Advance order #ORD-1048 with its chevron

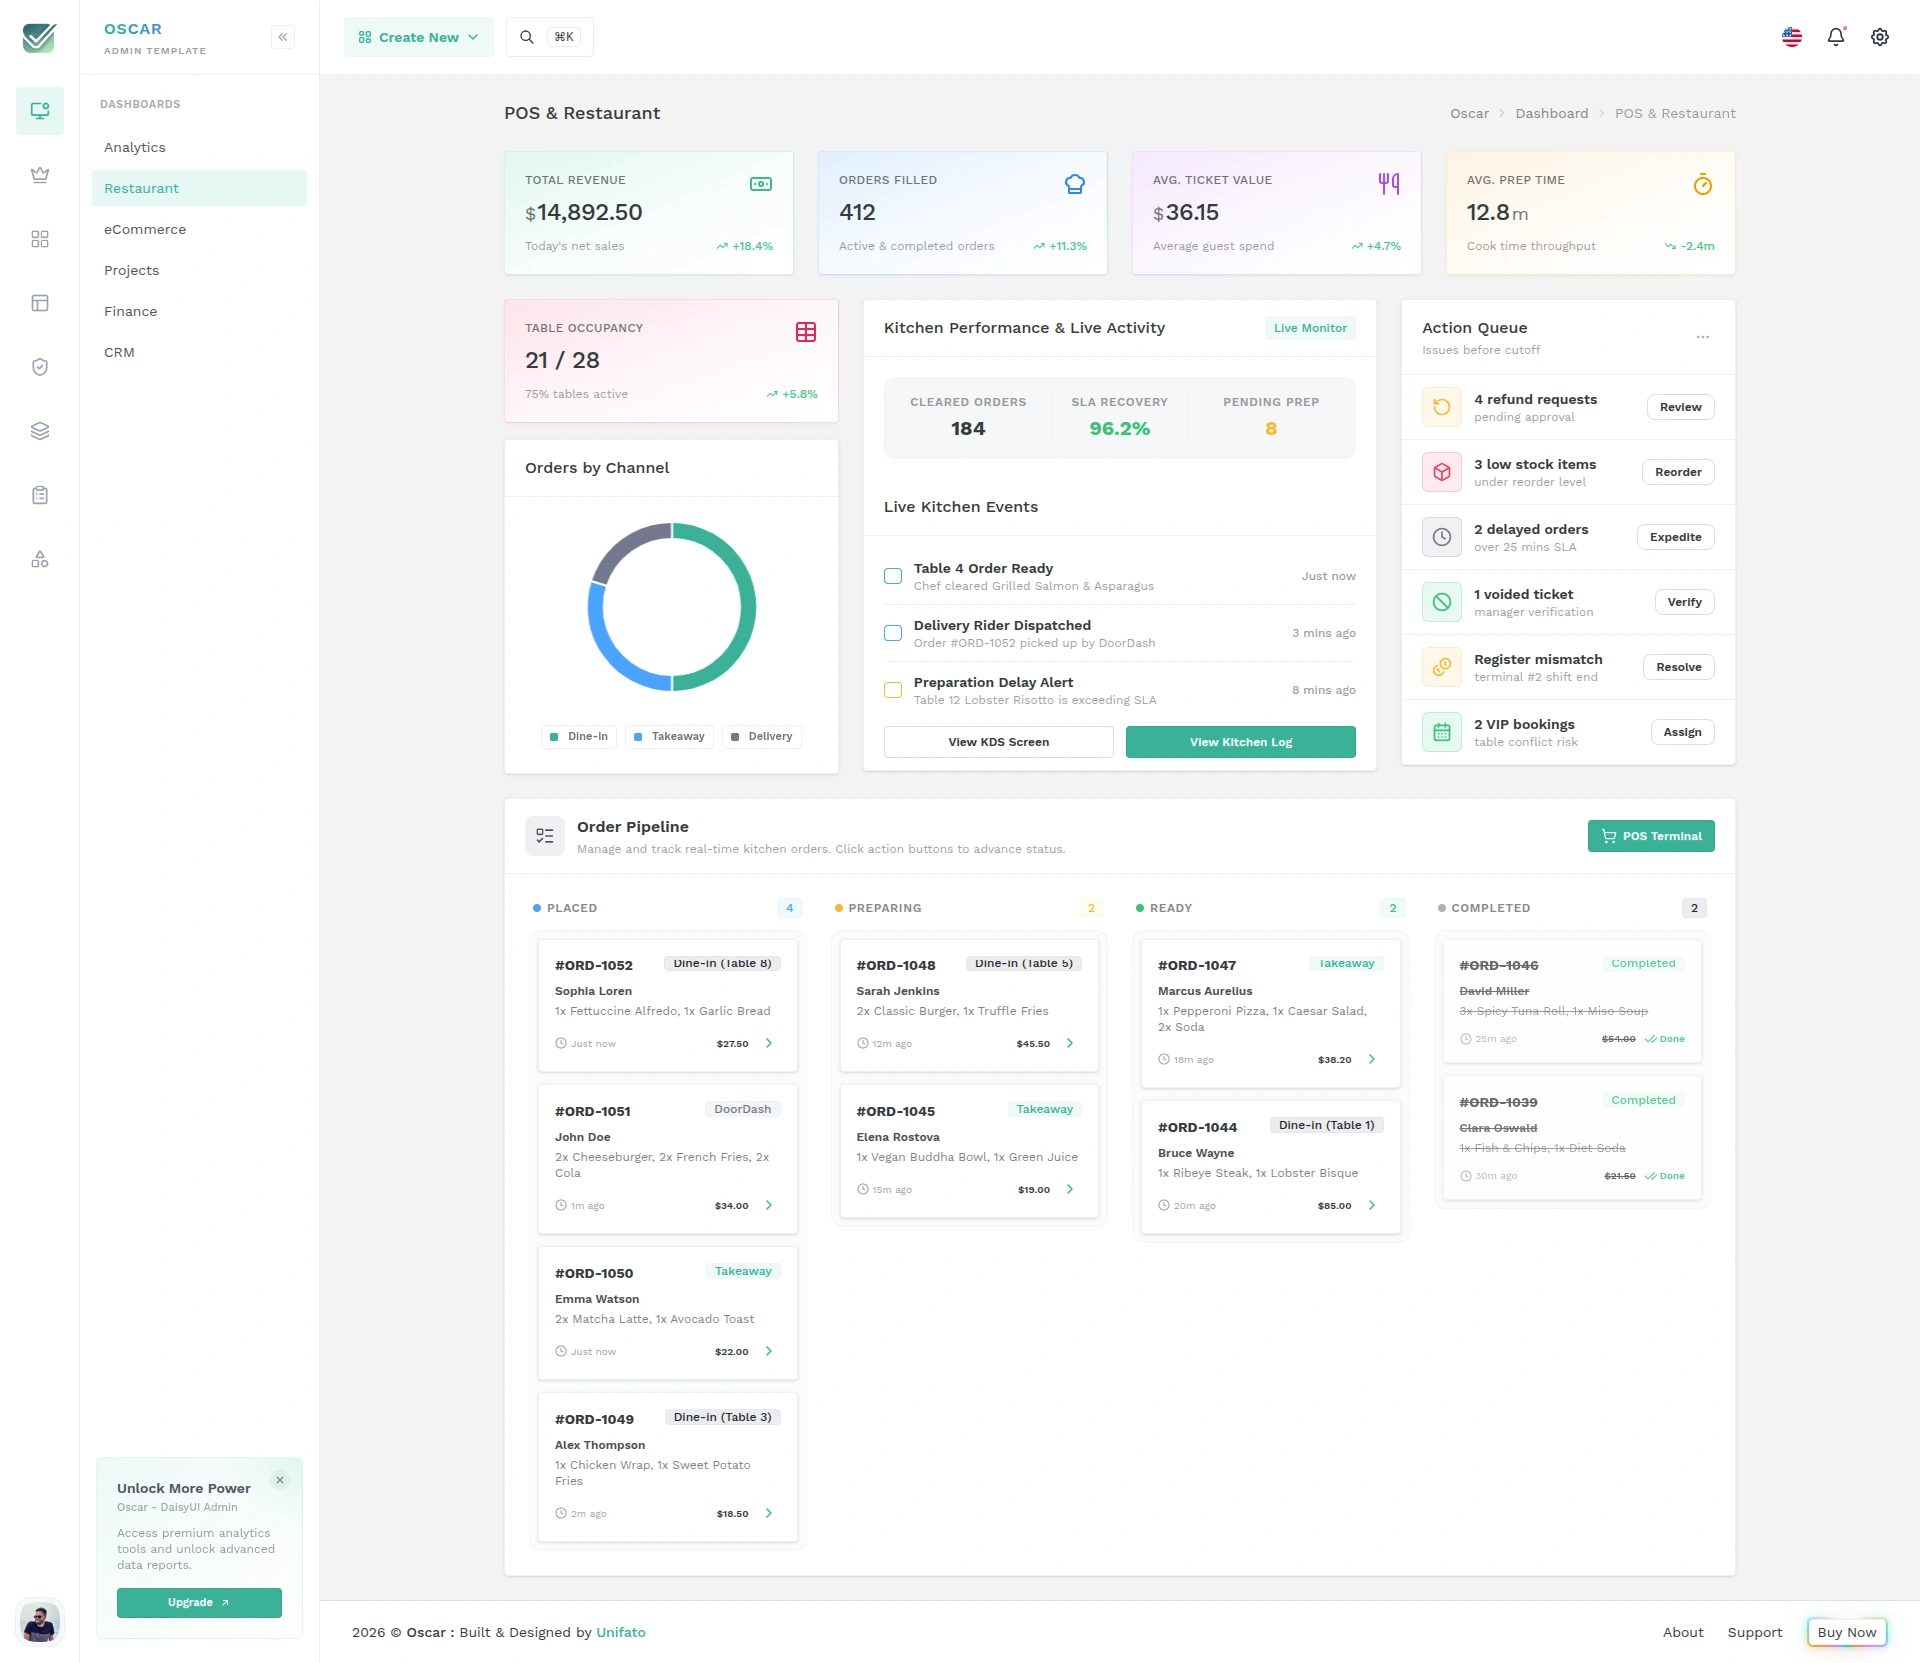(1070, 1043)
